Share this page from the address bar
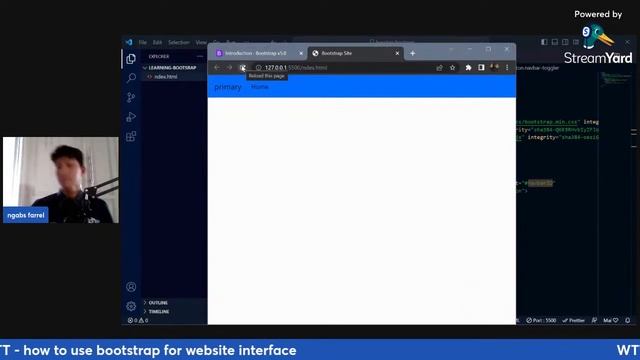Image resolution: width=640 pixels, height=360 pixels. click(x=440, y=68)
